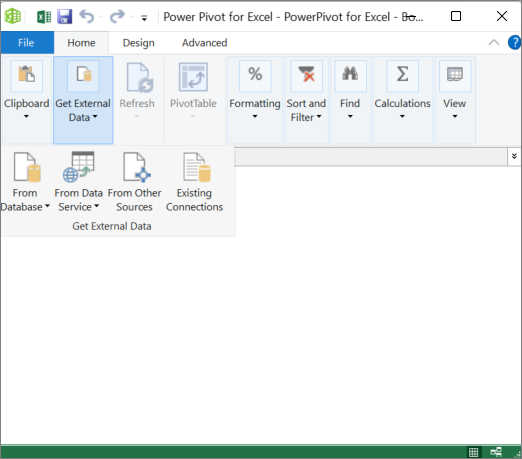Screen dimensions: 522x459
Task: Switch to the Home tab
Action: pos(81,43)
